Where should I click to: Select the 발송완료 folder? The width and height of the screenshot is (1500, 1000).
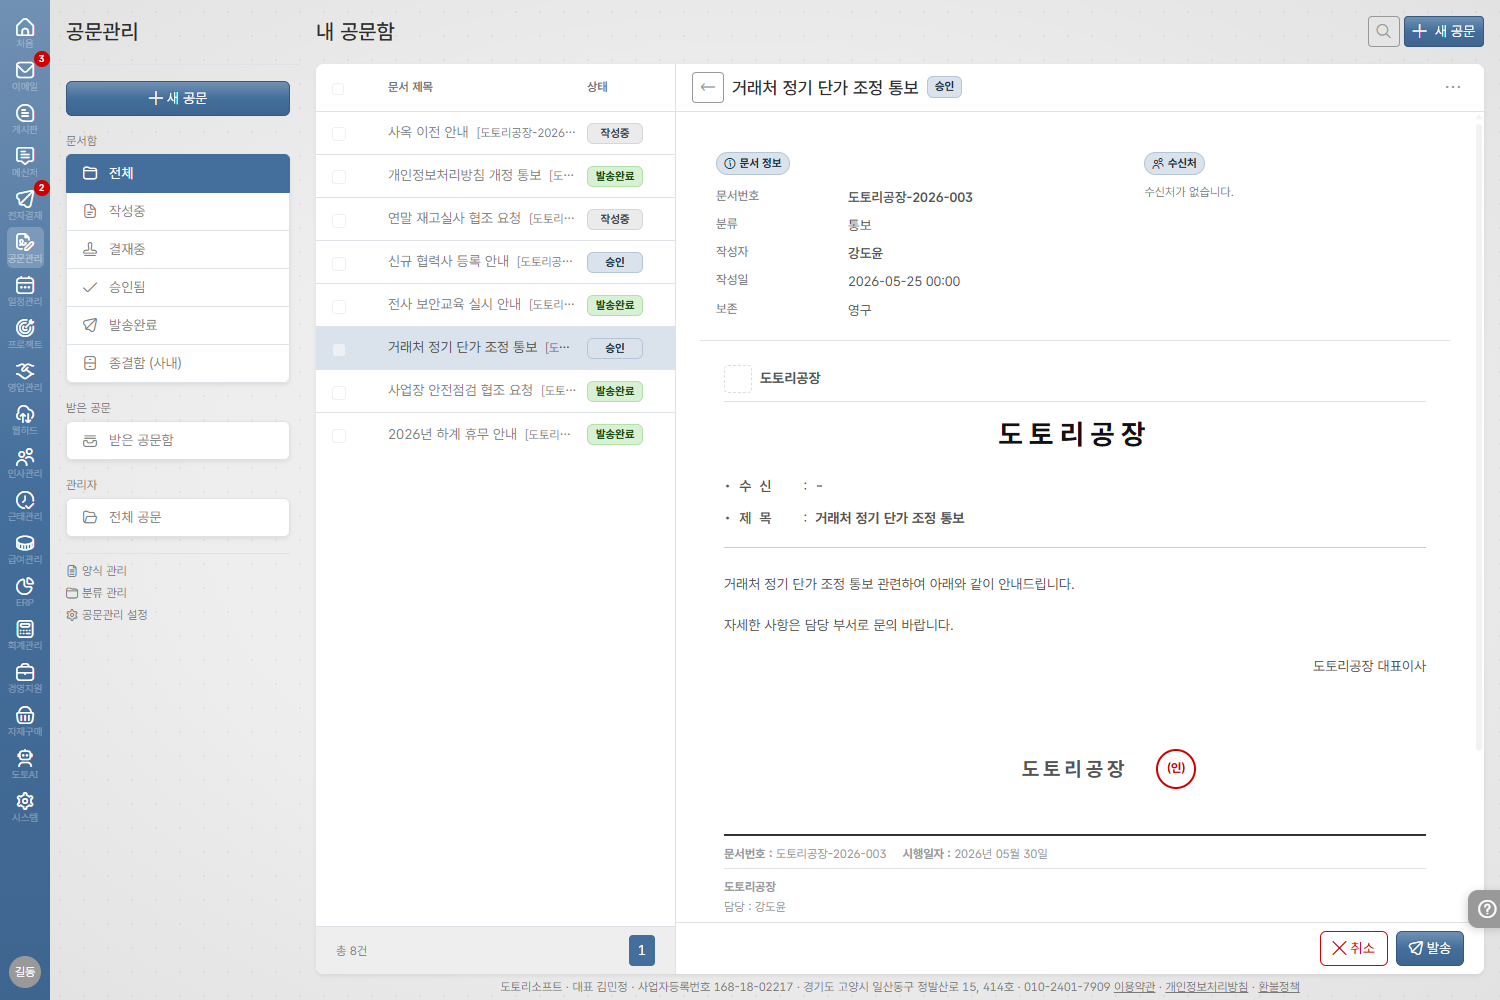pyautogui.click(x=178, y=325)
